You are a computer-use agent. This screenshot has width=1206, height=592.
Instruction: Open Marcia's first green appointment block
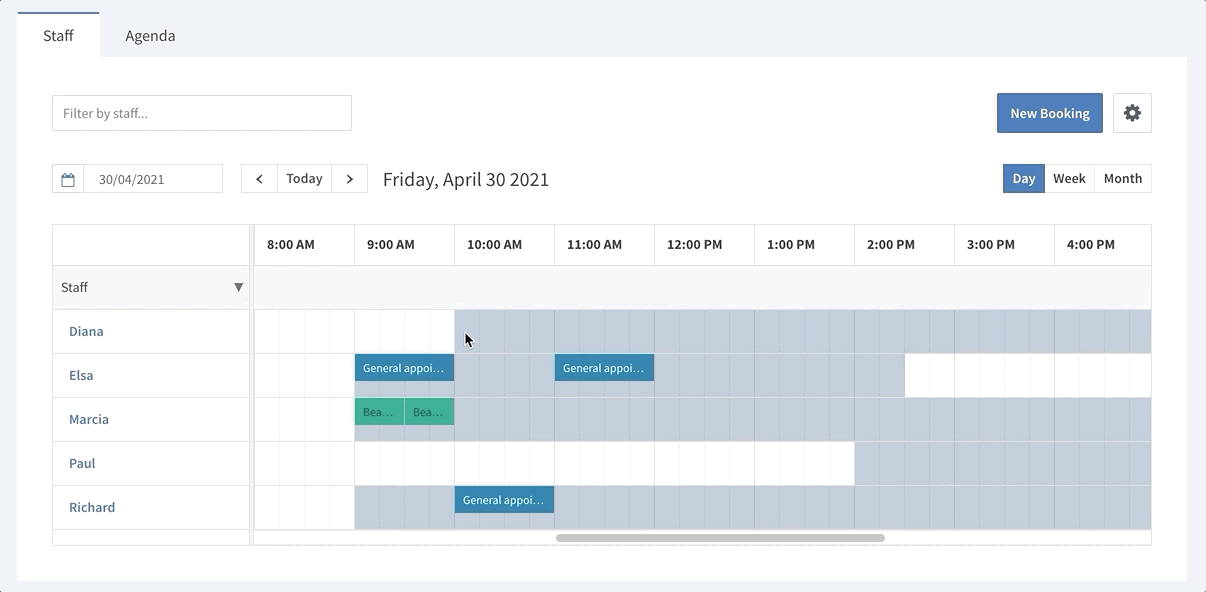tap(379, 412)
